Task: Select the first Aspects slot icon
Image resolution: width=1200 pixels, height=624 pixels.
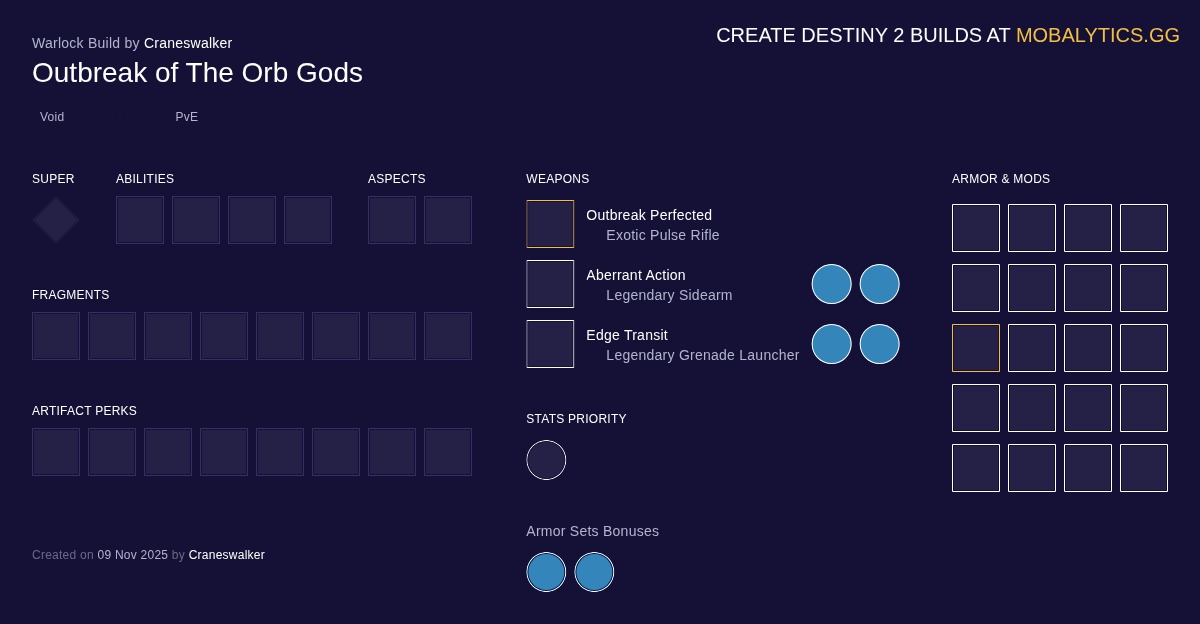Action: 392,219
